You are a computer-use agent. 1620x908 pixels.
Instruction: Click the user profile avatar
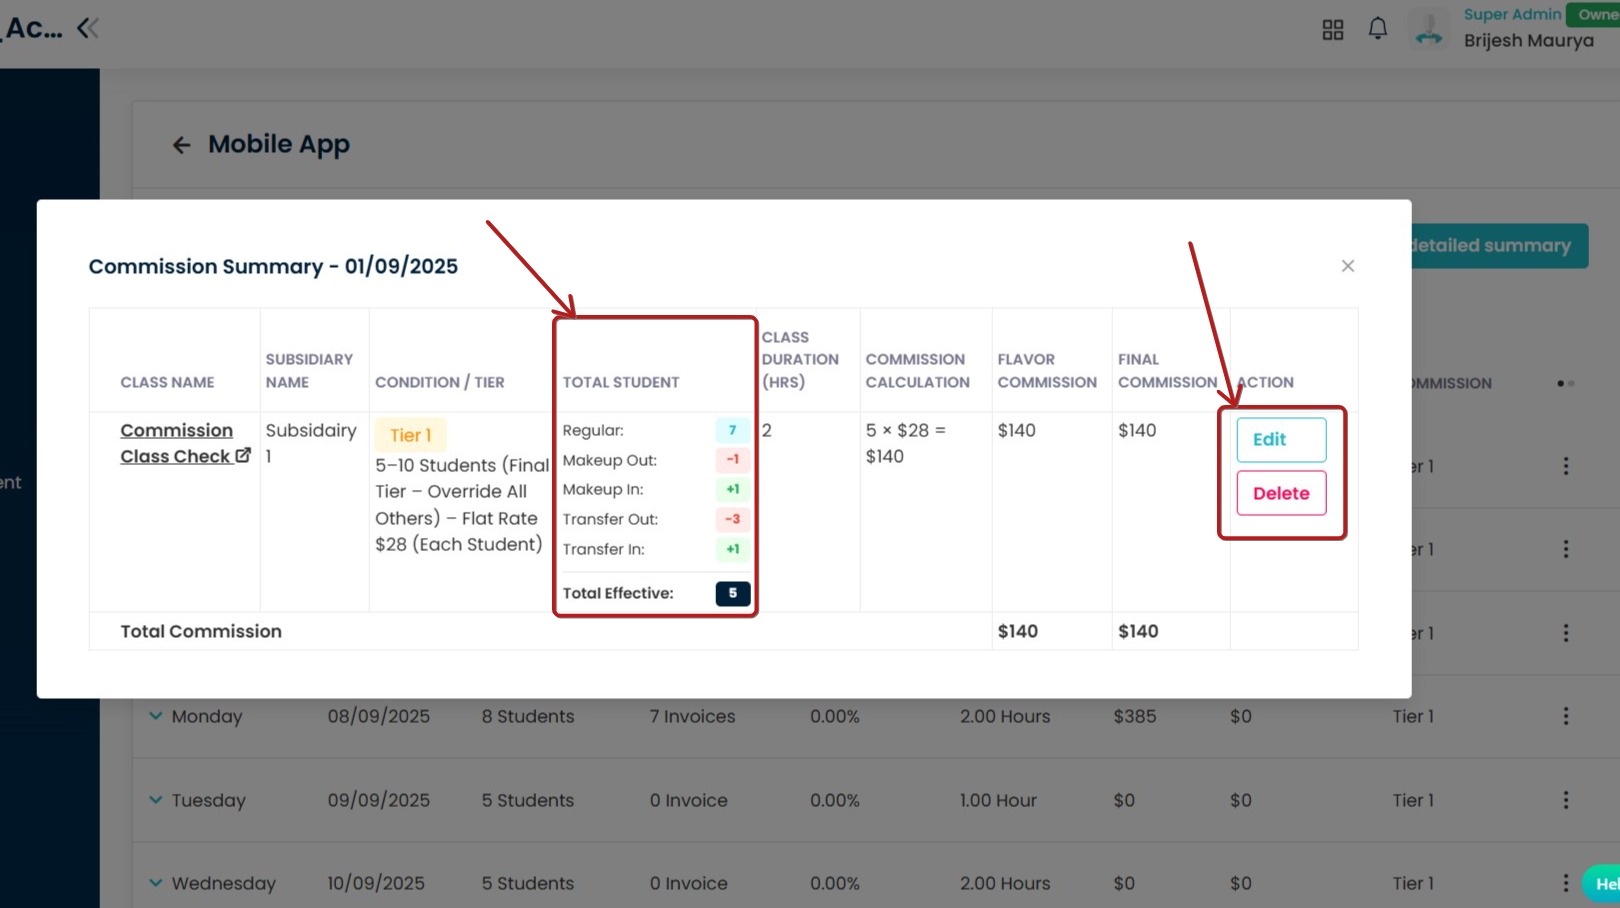[x=1429, y=29]
